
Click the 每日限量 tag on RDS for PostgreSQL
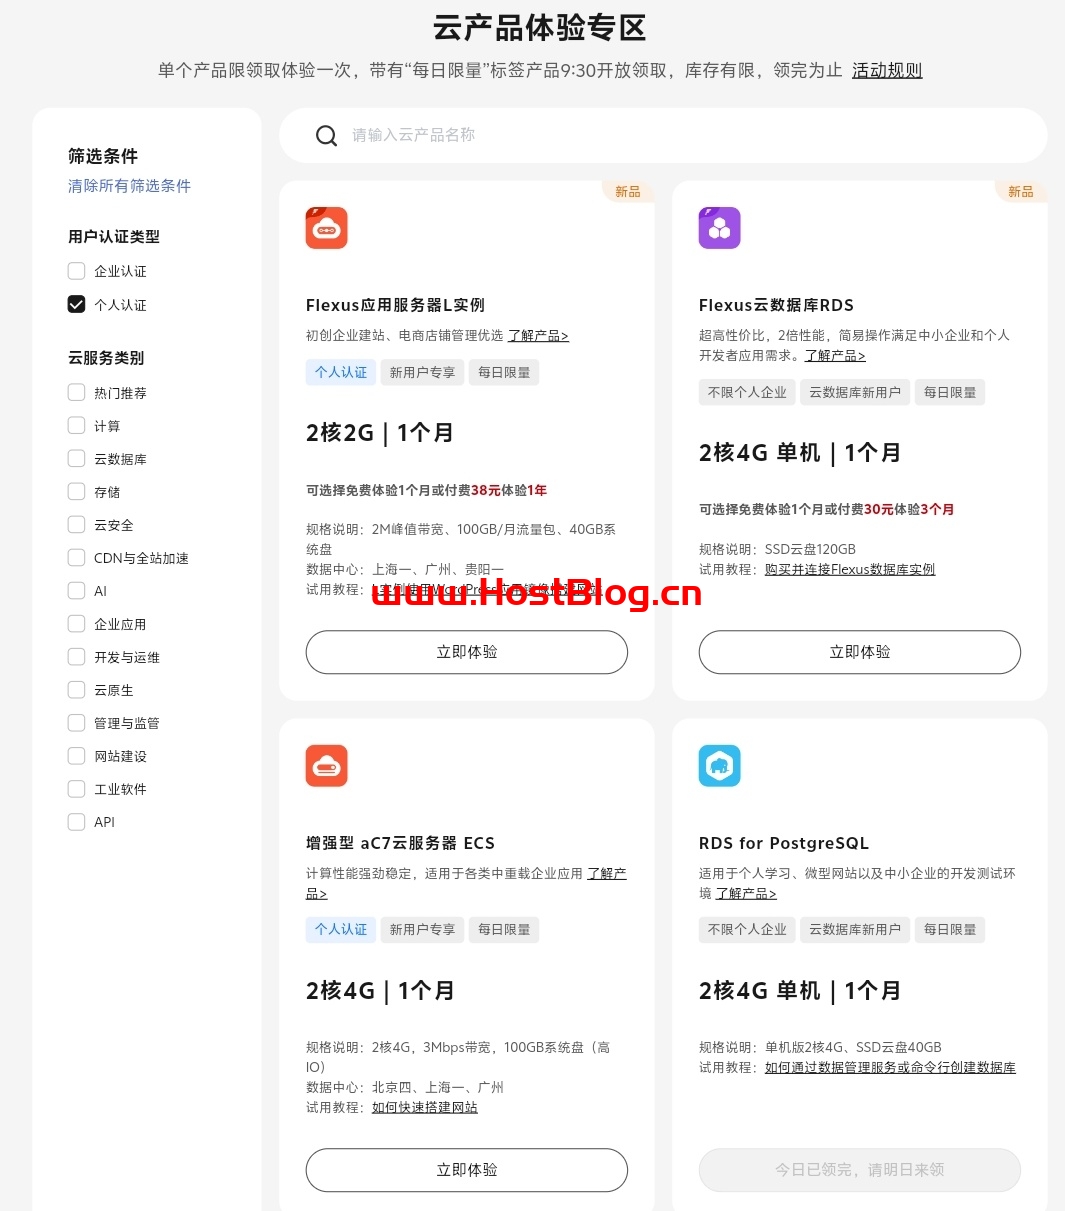pos(950,929)
